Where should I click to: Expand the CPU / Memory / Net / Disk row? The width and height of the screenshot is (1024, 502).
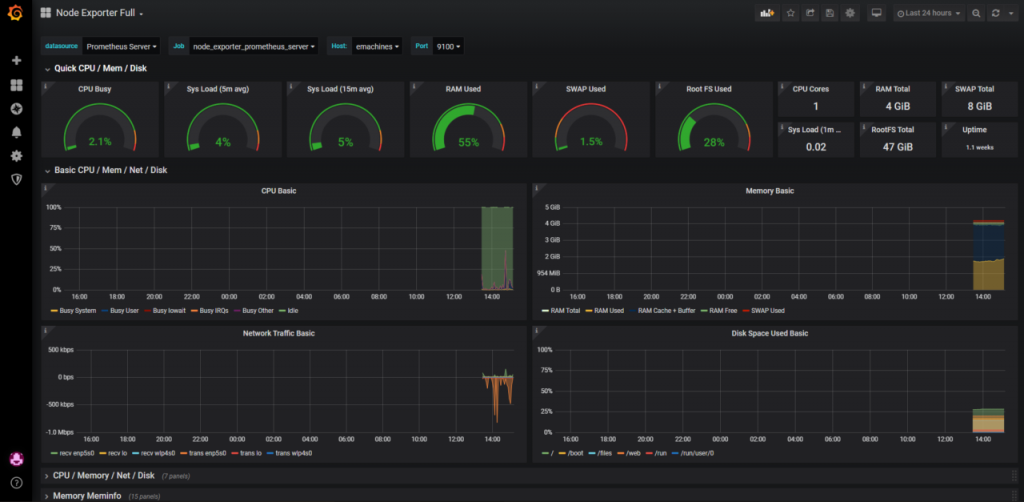tap(104, 476)
